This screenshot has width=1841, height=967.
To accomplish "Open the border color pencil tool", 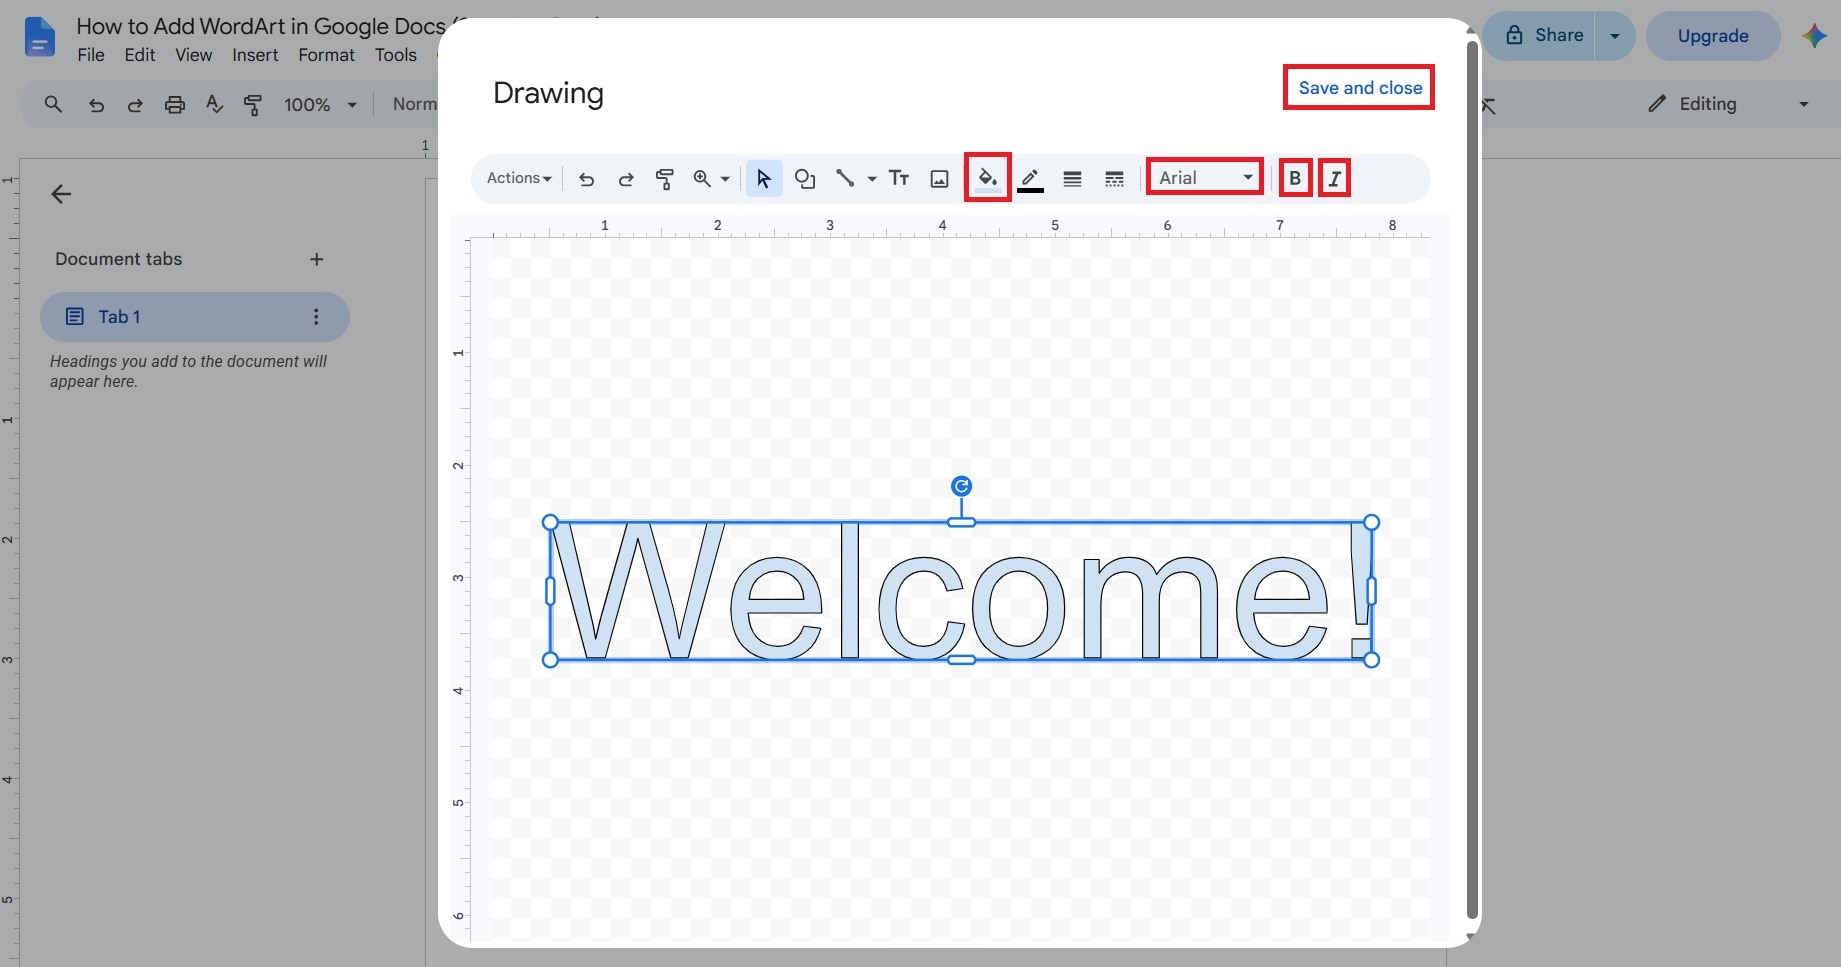I will point(1030,179).
